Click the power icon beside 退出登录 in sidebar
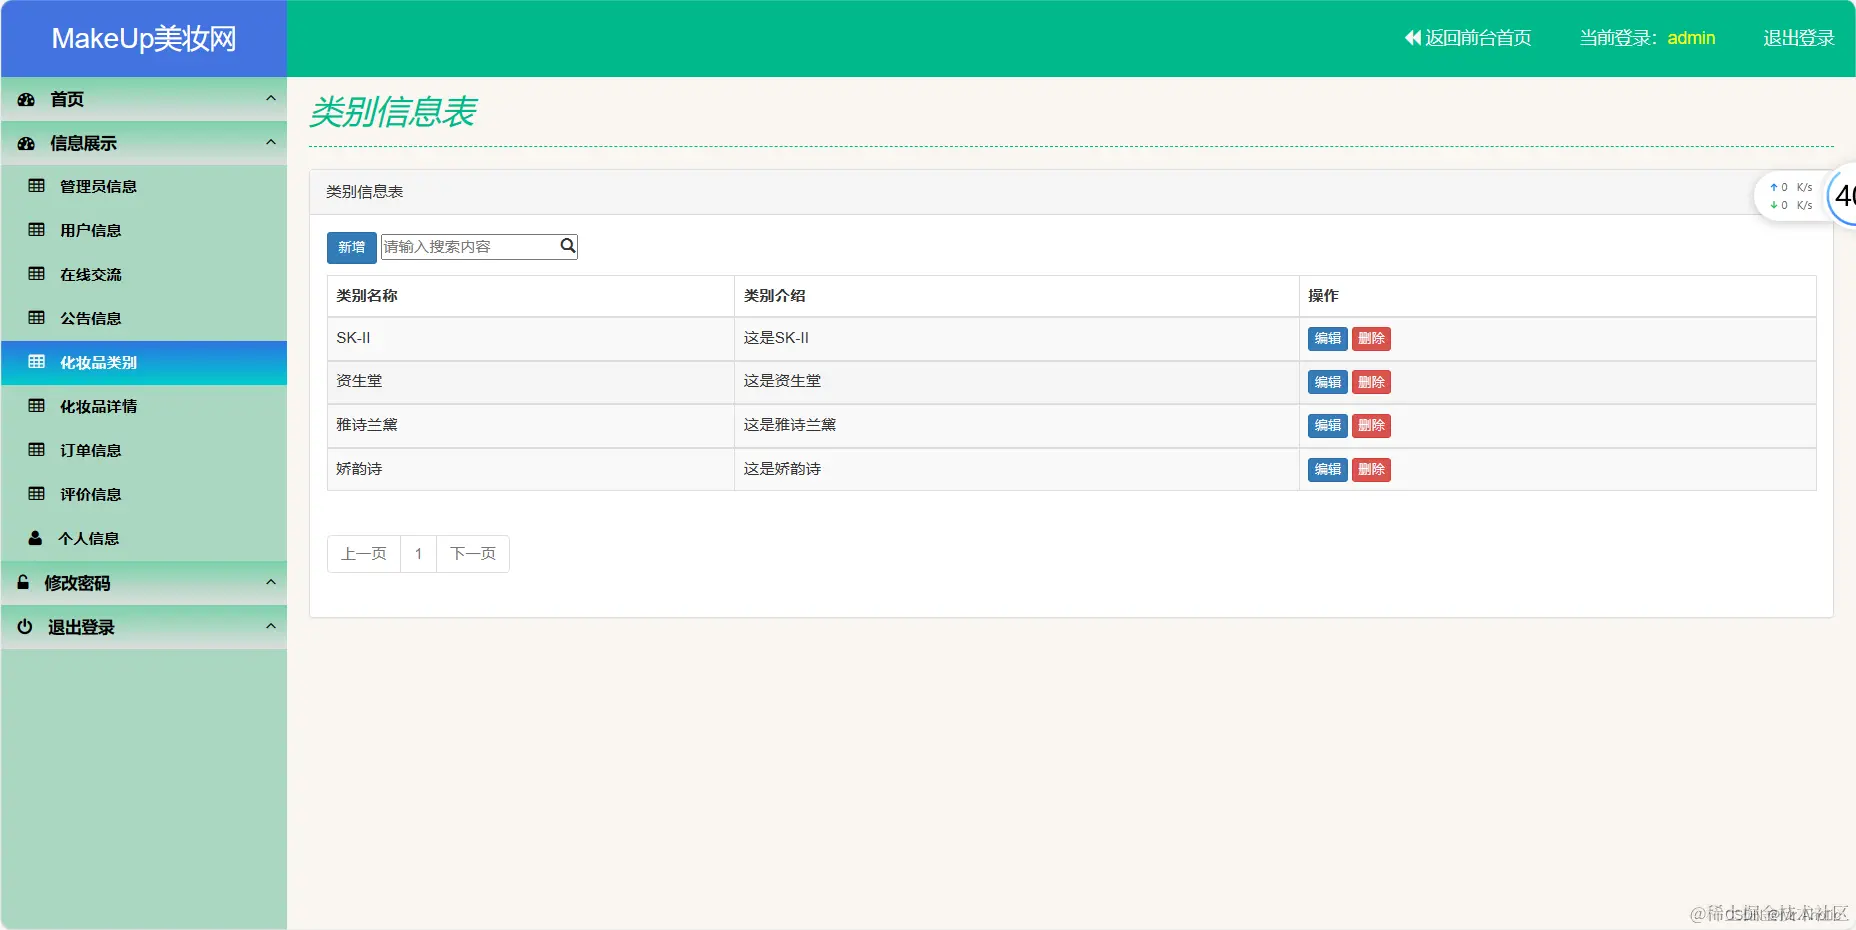This screenshot has height=930, width=1856. [25, 626]
